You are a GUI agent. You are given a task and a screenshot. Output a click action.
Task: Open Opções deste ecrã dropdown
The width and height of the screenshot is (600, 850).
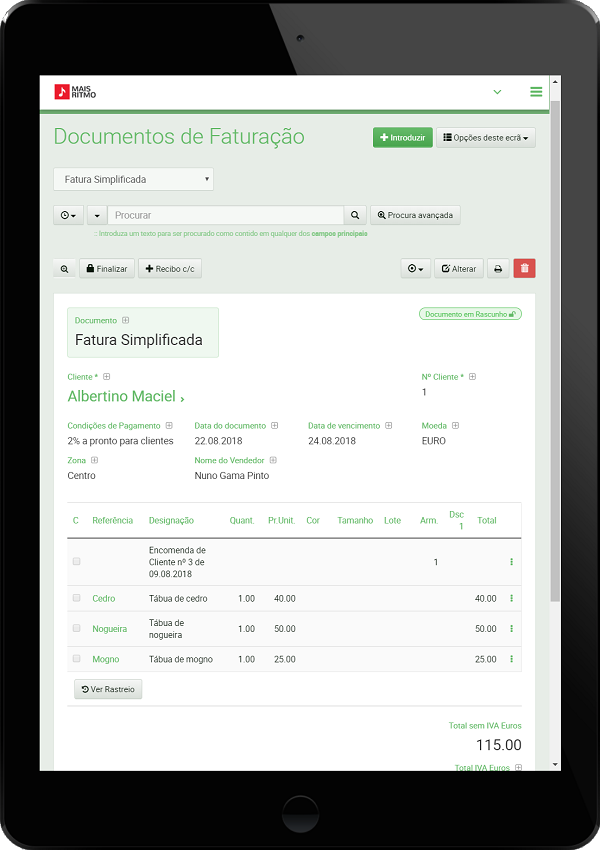[x=486, y=138]
